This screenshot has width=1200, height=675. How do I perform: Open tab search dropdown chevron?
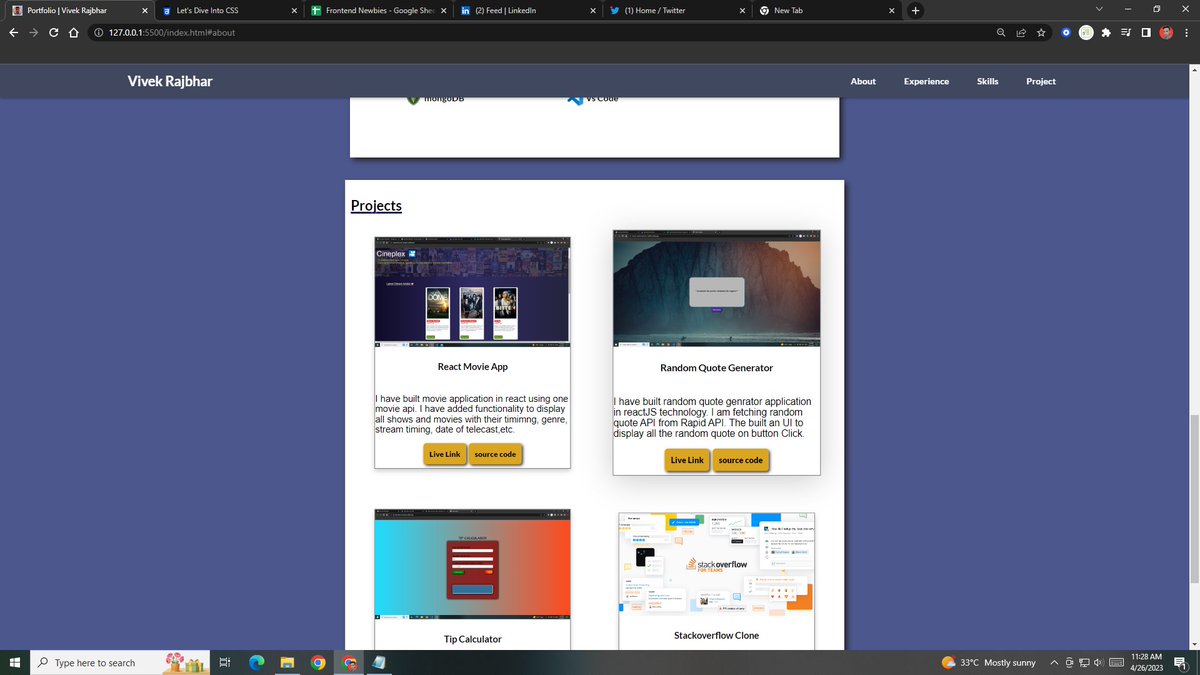[1100, 10]
